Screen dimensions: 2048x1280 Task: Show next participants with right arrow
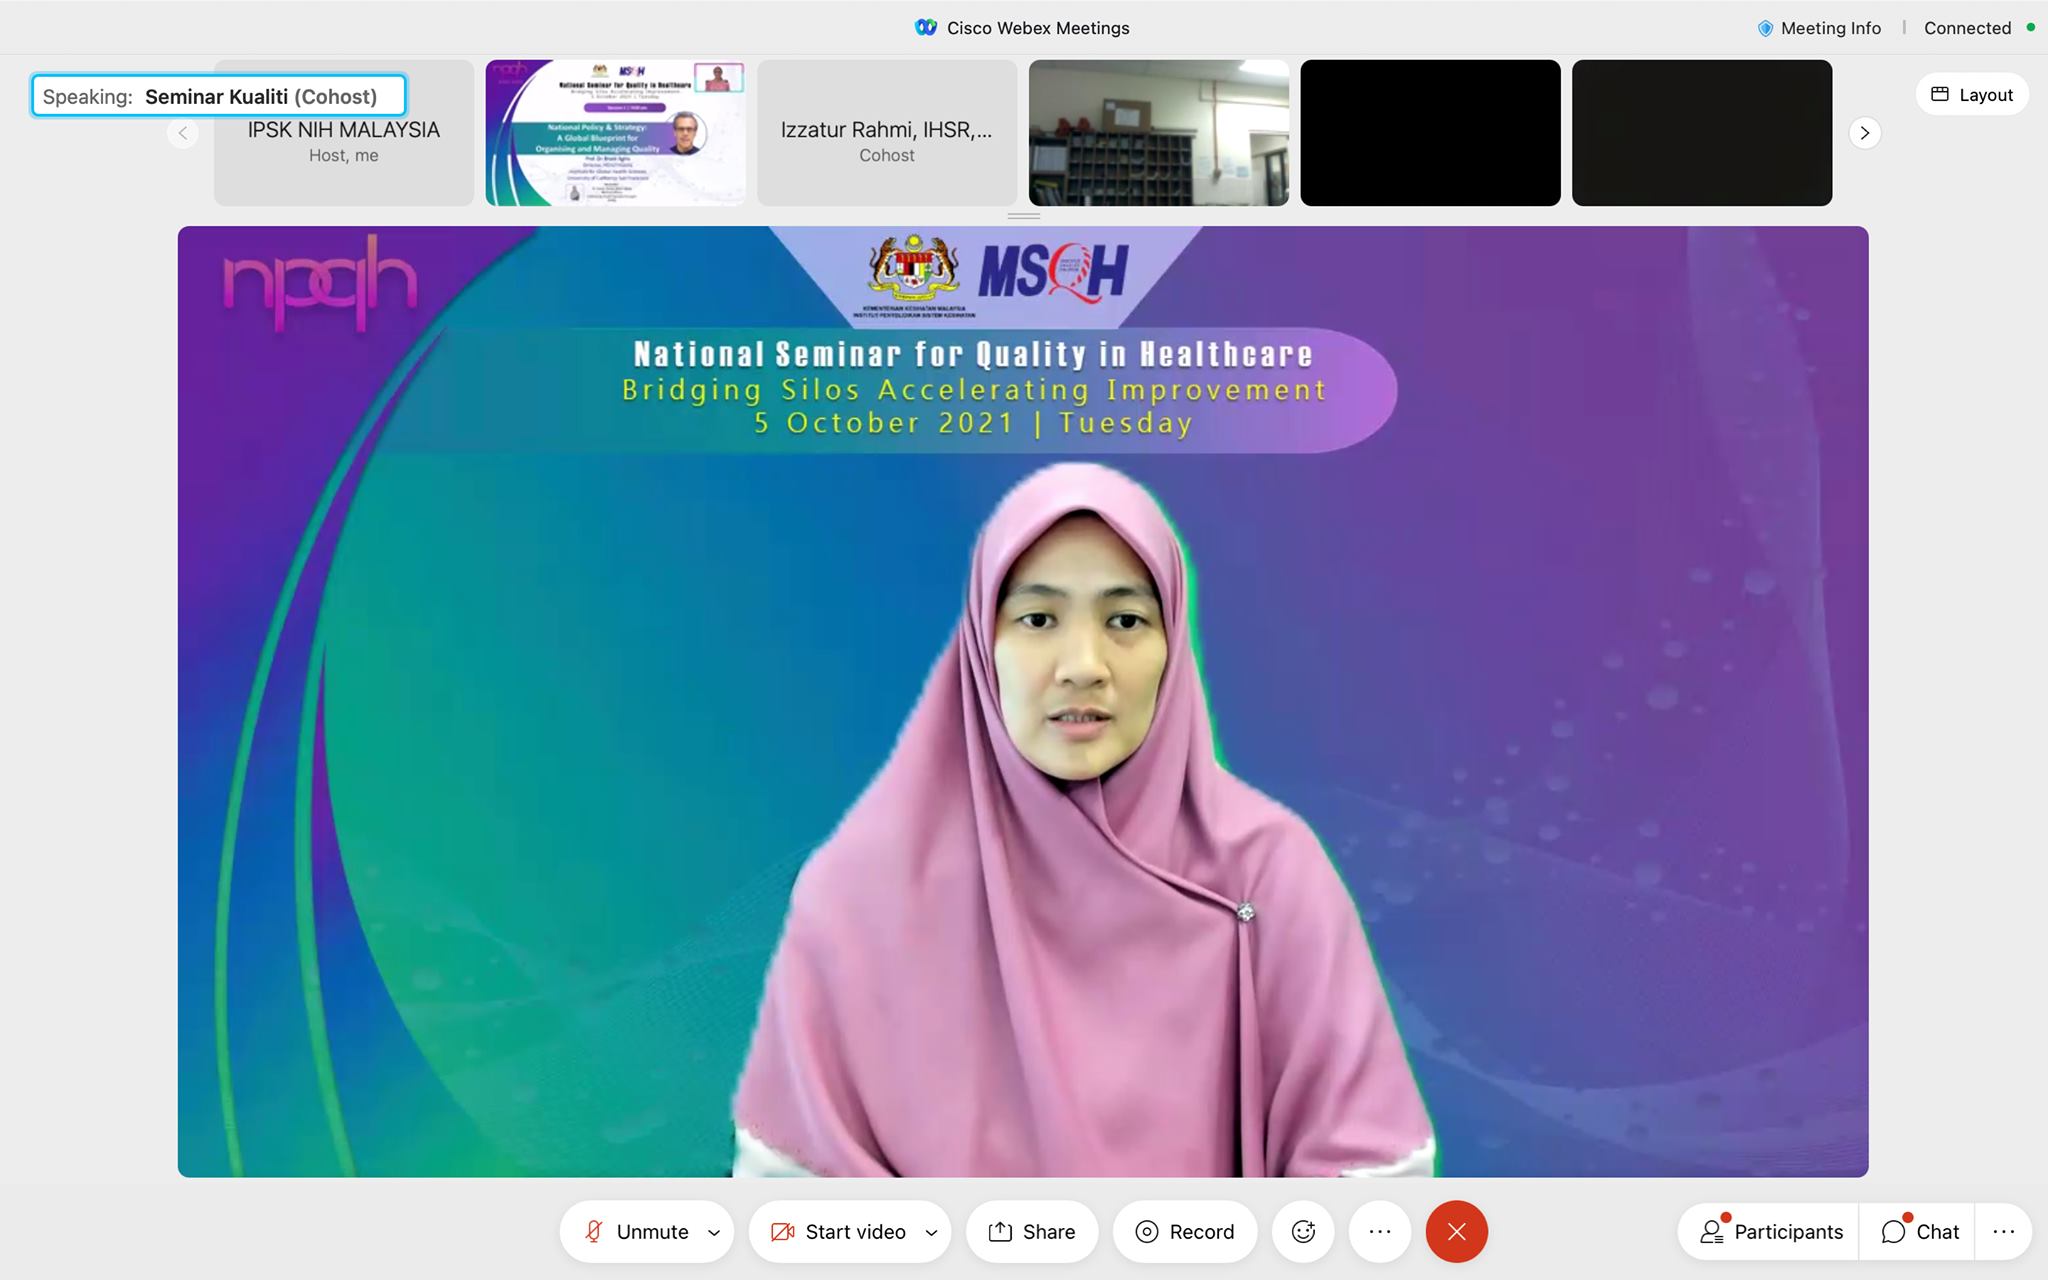tap(1864, 132)
